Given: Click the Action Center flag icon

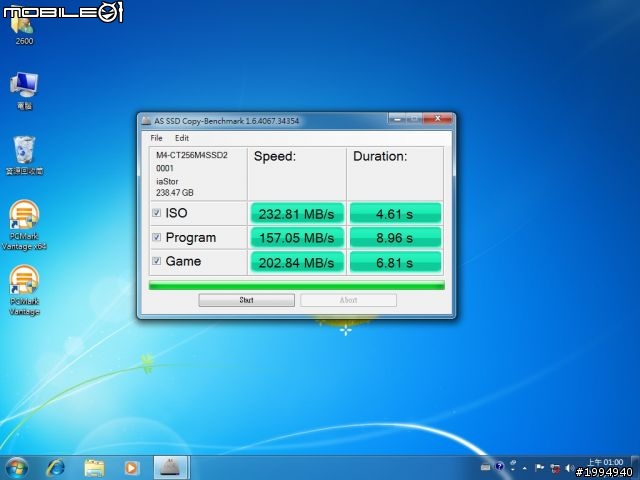Looking at the screenshot, I should pyautogui.click(x=540, y=467).
